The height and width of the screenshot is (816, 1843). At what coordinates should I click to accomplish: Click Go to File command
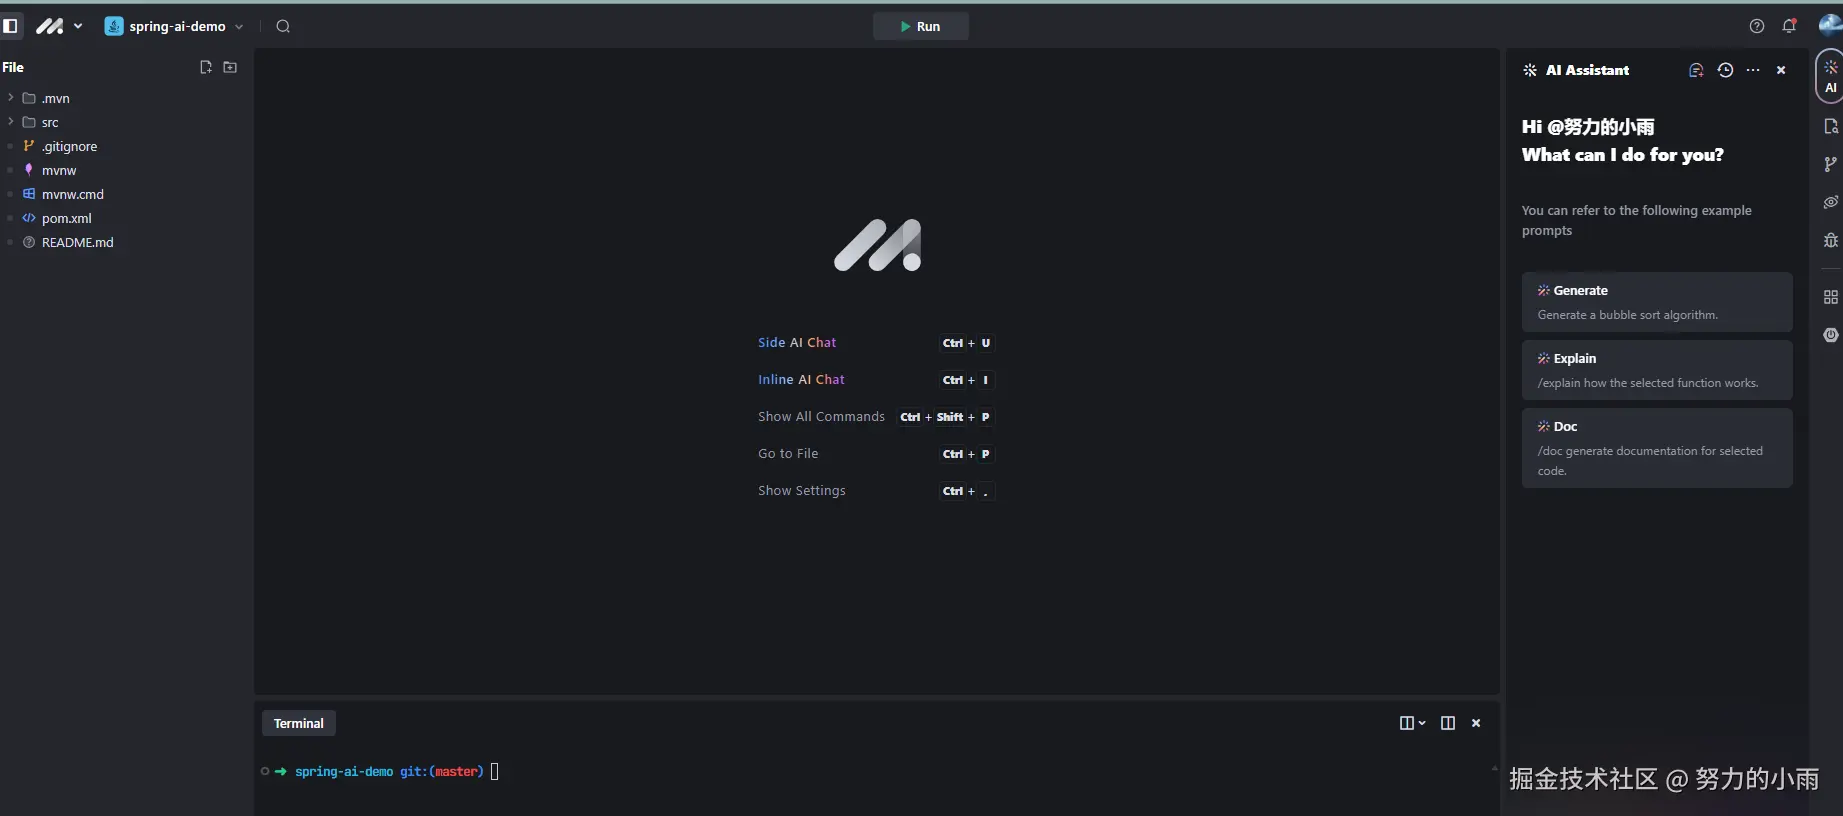click(x=788, y=454)
